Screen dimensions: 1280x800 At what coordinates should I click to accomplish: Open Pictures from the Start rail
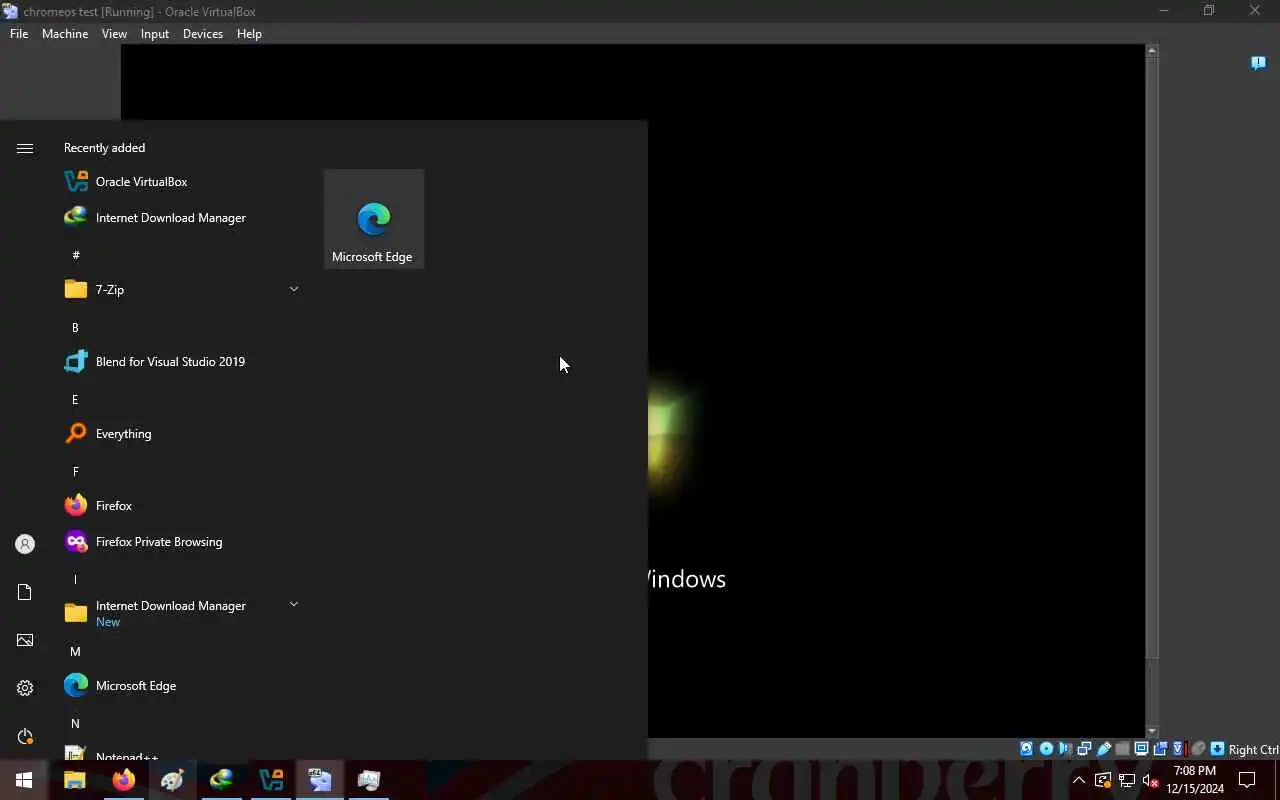(x=25, y=640)
